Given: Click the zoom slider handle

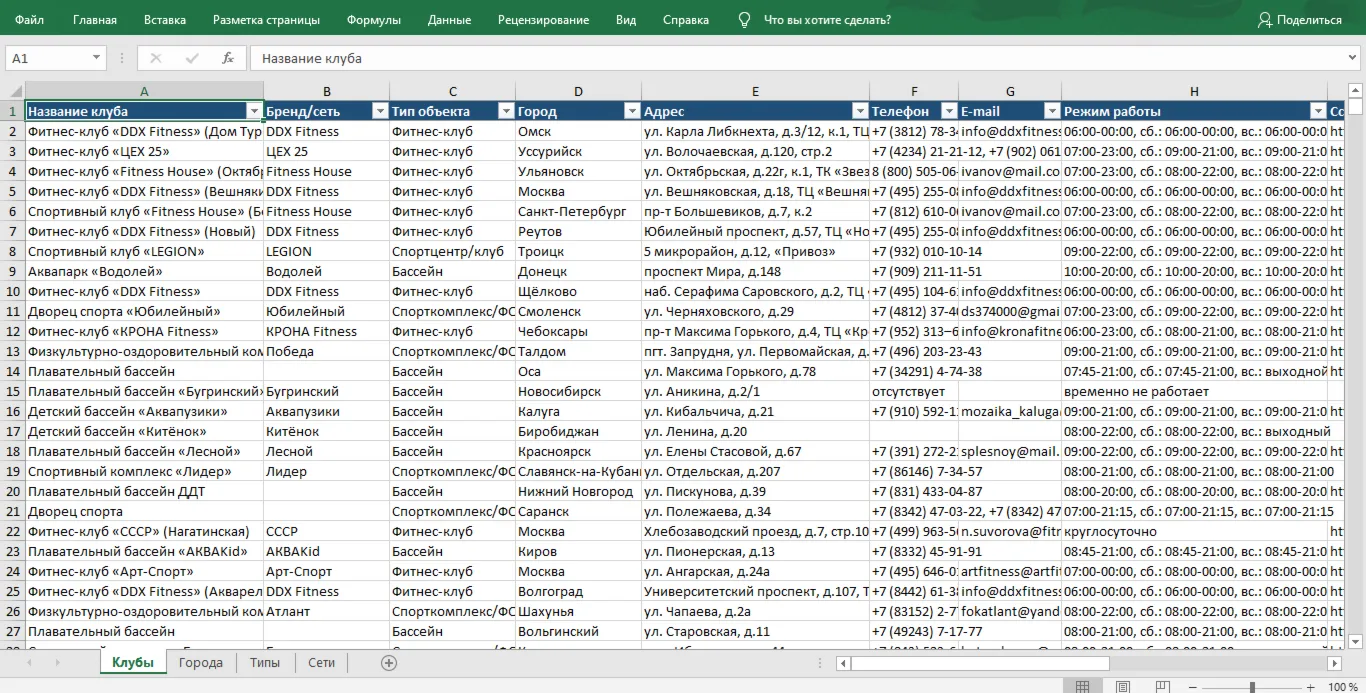Looking at the screenshot, I should tap(1252, 687).
